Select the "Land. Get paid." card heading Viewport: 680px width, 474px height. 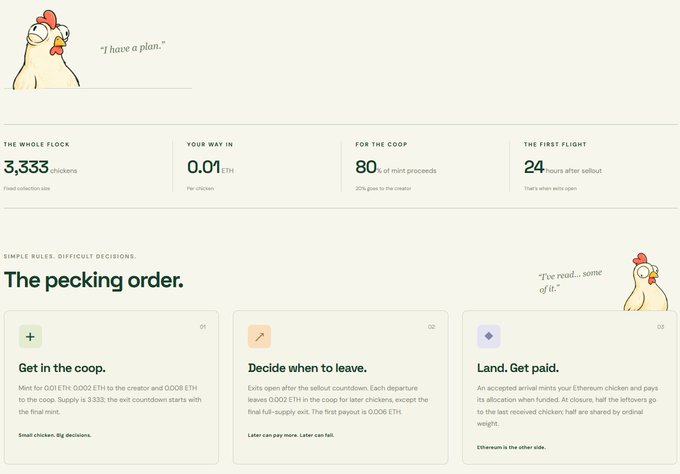click(x=518, y=368)
